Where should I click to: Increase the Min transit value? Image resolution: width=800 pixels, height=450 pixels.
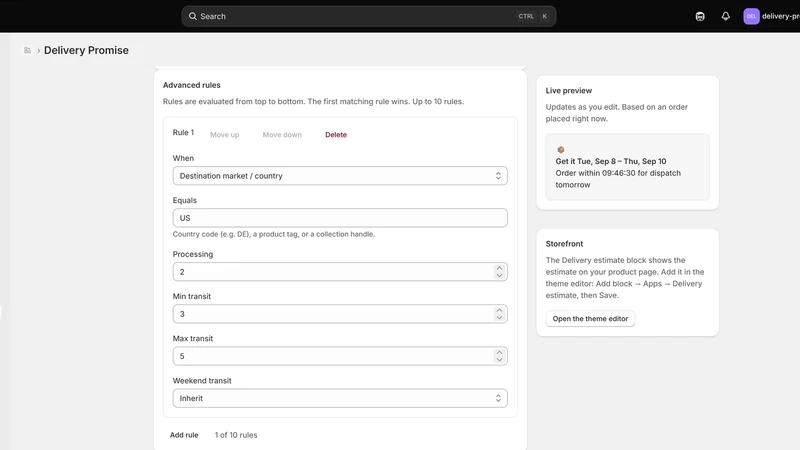click(x=499, y=310)
